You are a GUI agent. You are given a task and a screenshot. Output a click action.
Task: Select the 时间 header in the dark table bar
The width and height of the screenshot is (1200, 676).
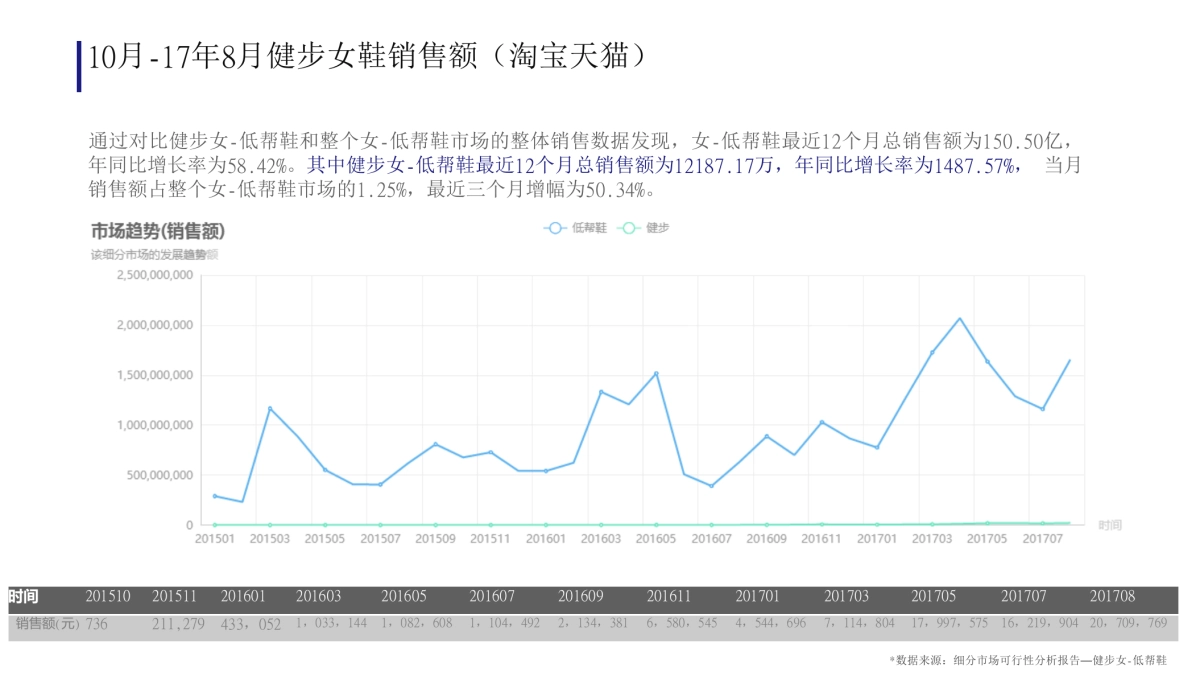click(24, 596)
